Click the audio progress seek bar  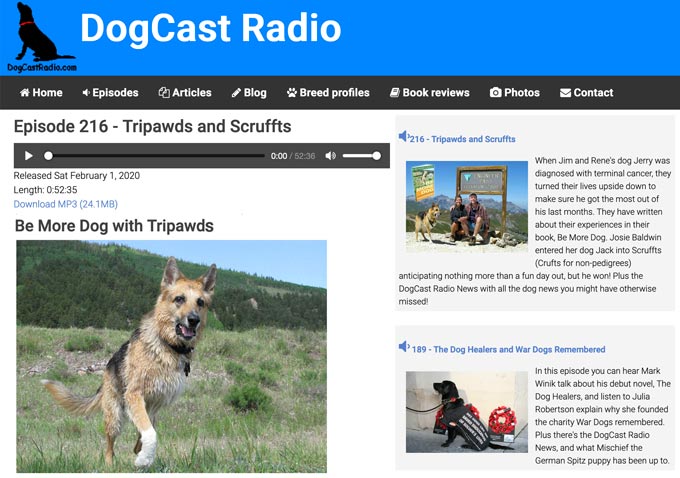coord(155,156)
